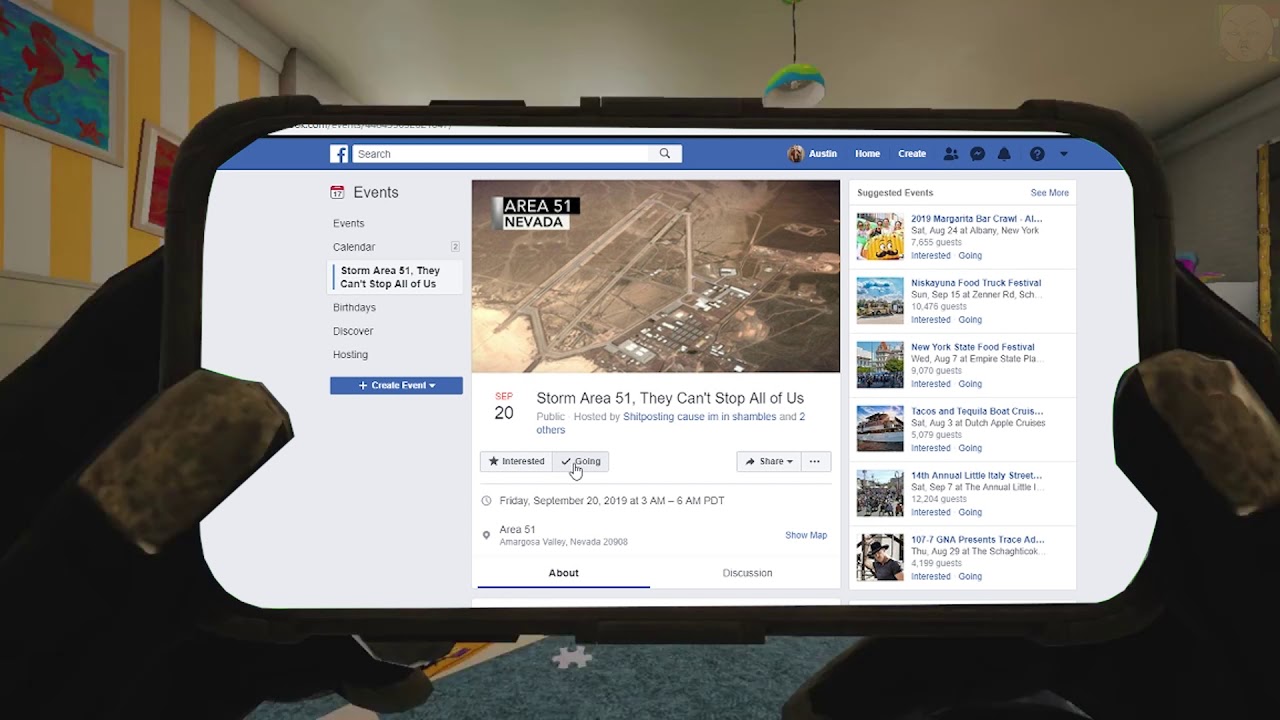This screenshot has height=720, width=1280.
Task: Mark Interested for Niskayuna Food Truck Festival
Action: click(930, 320)
